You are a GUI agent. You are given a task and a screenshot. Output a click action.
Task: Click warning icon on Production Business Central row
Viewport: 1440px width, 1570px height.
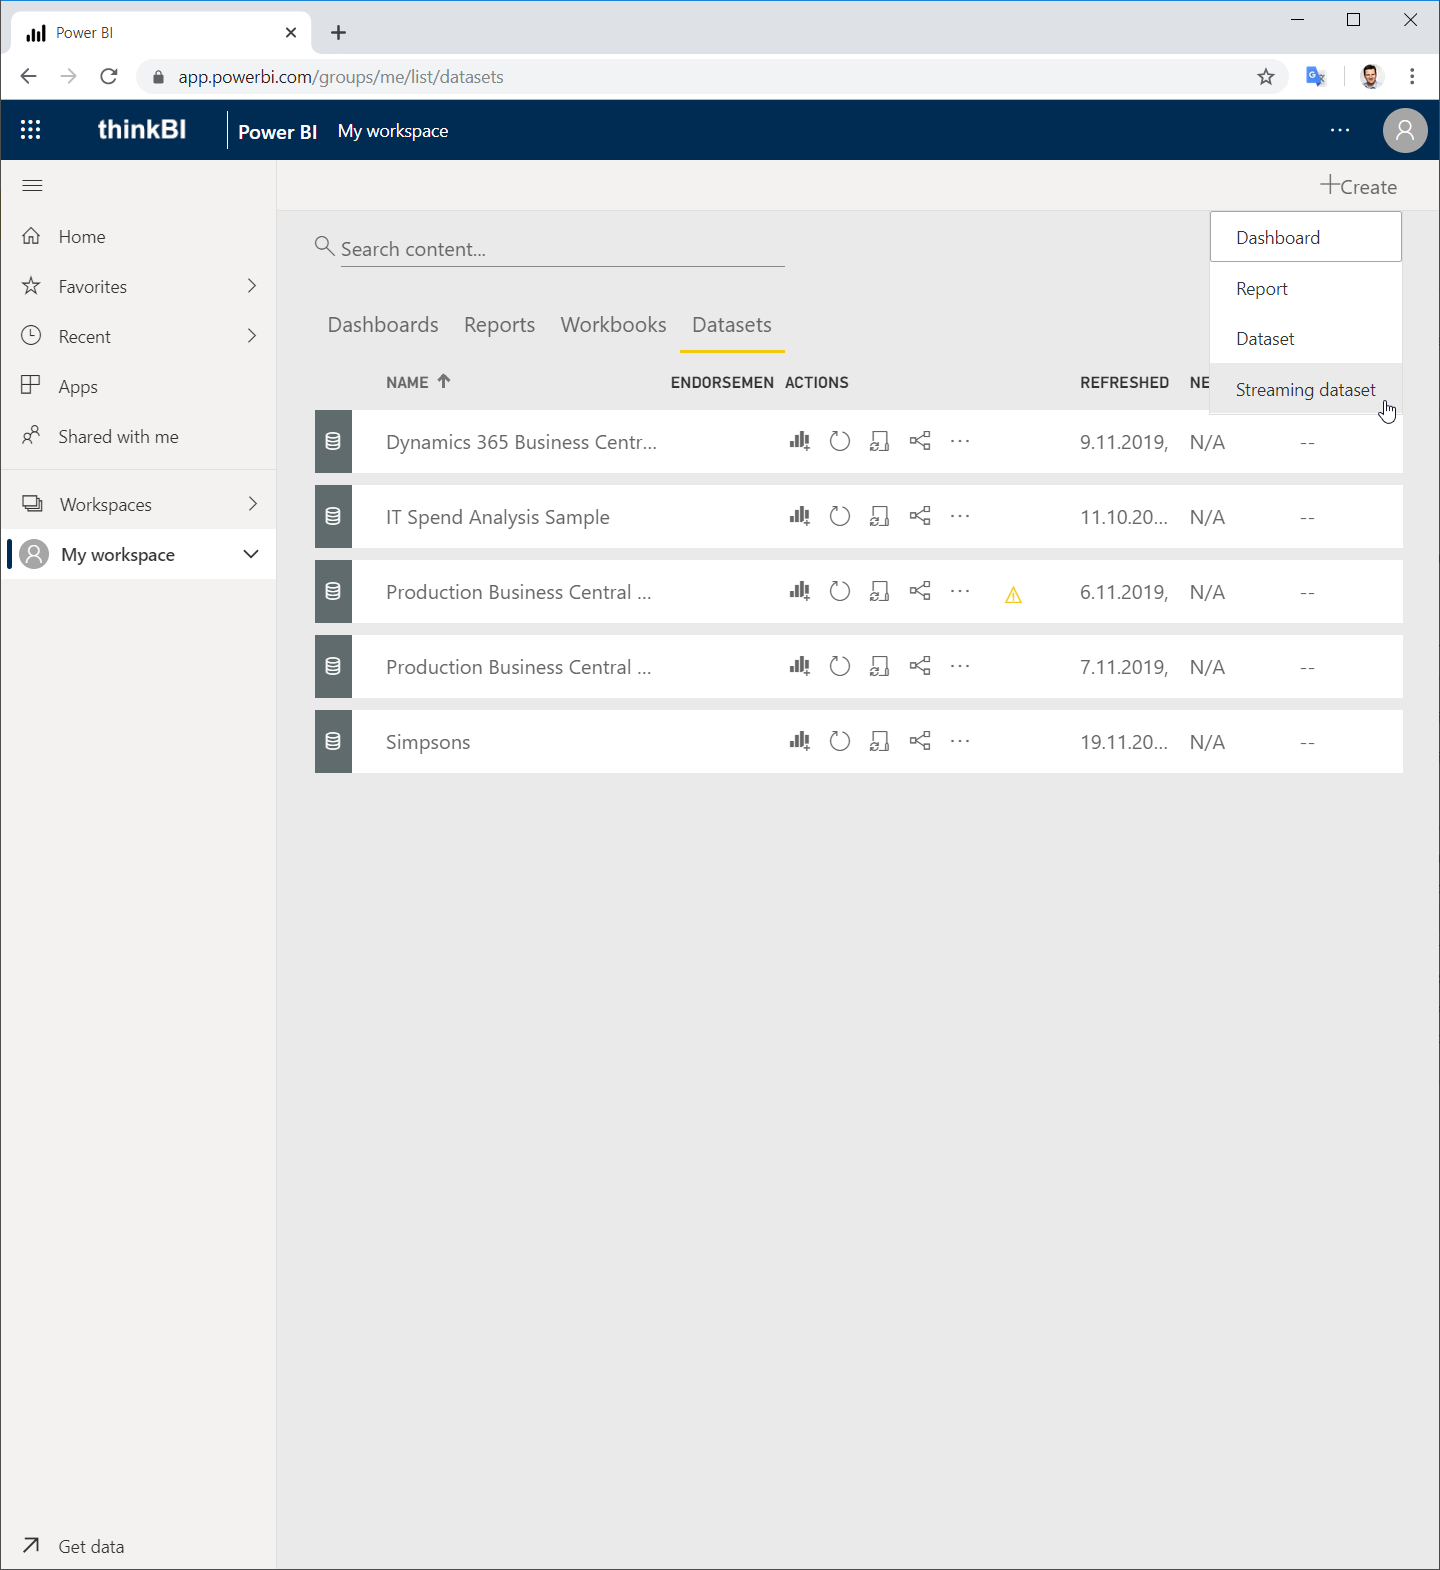click(1013, 595)
